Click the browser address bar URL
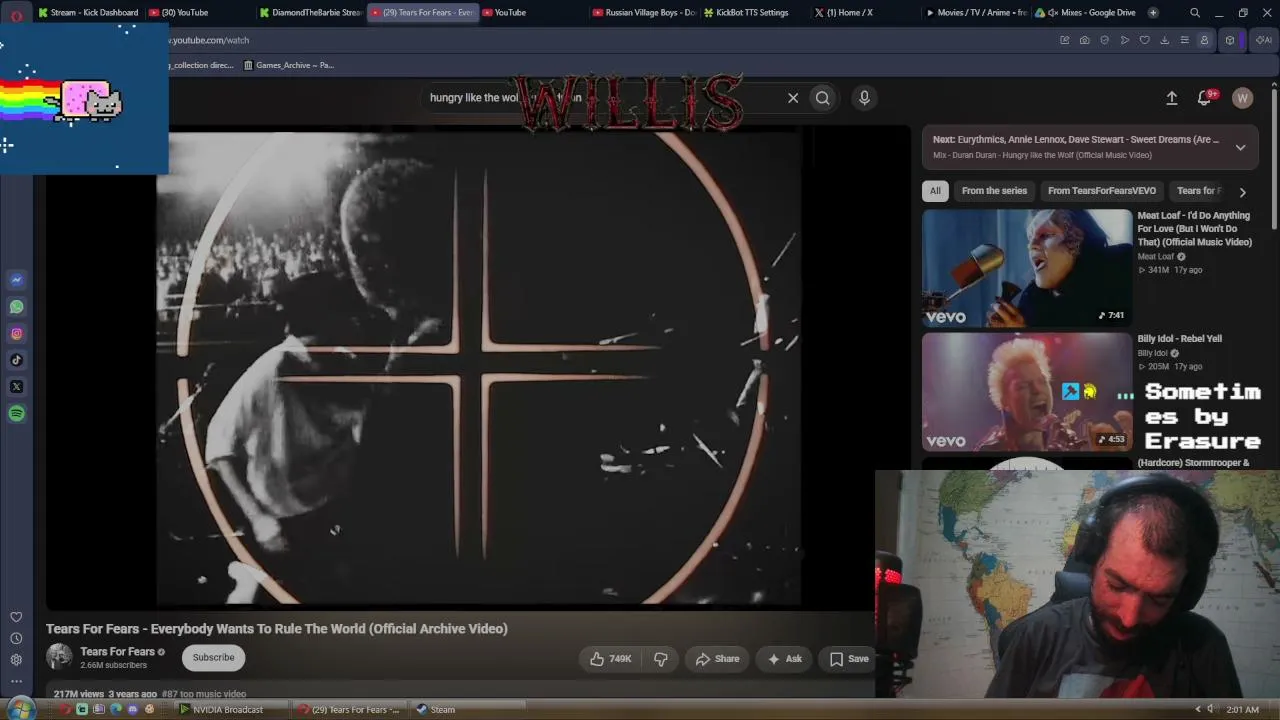This screenshot has width=1280, height=720. coord(208,40)
